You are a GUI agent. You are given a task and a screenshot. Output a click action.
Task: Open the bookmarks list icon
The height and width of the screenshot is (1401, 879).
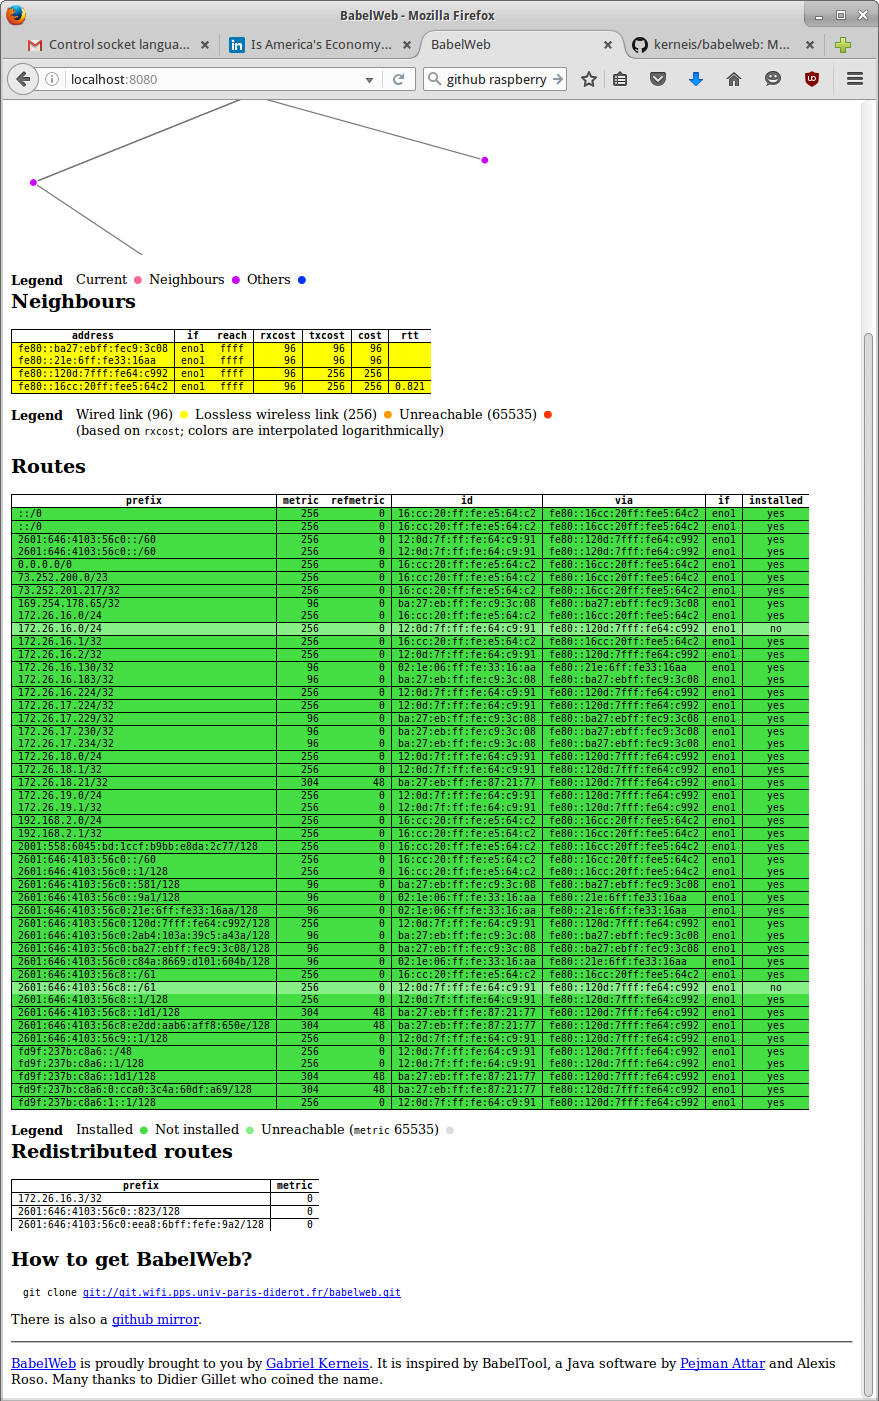[x=620, y=79]
